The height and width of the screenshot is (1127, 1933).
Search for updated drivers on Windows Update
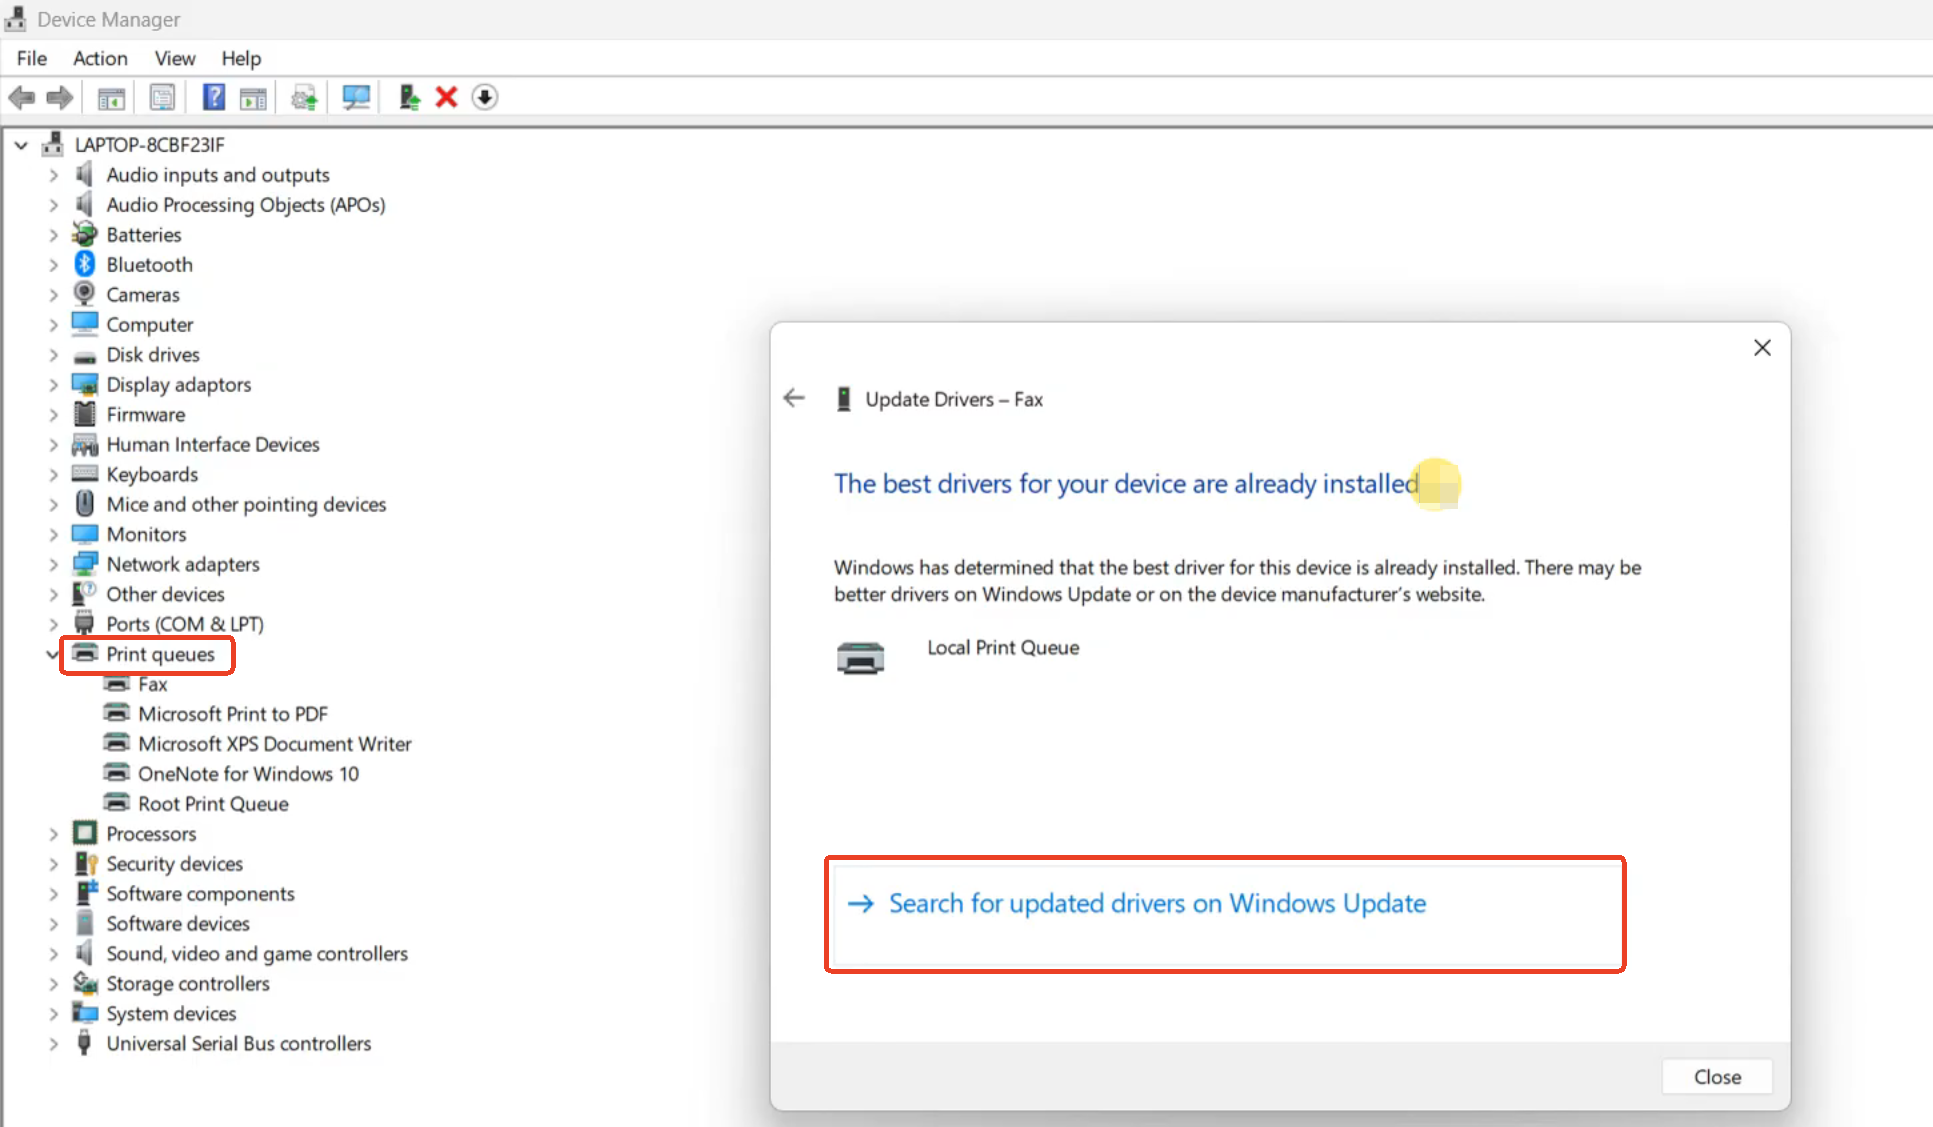click(x=1226, y=913)
